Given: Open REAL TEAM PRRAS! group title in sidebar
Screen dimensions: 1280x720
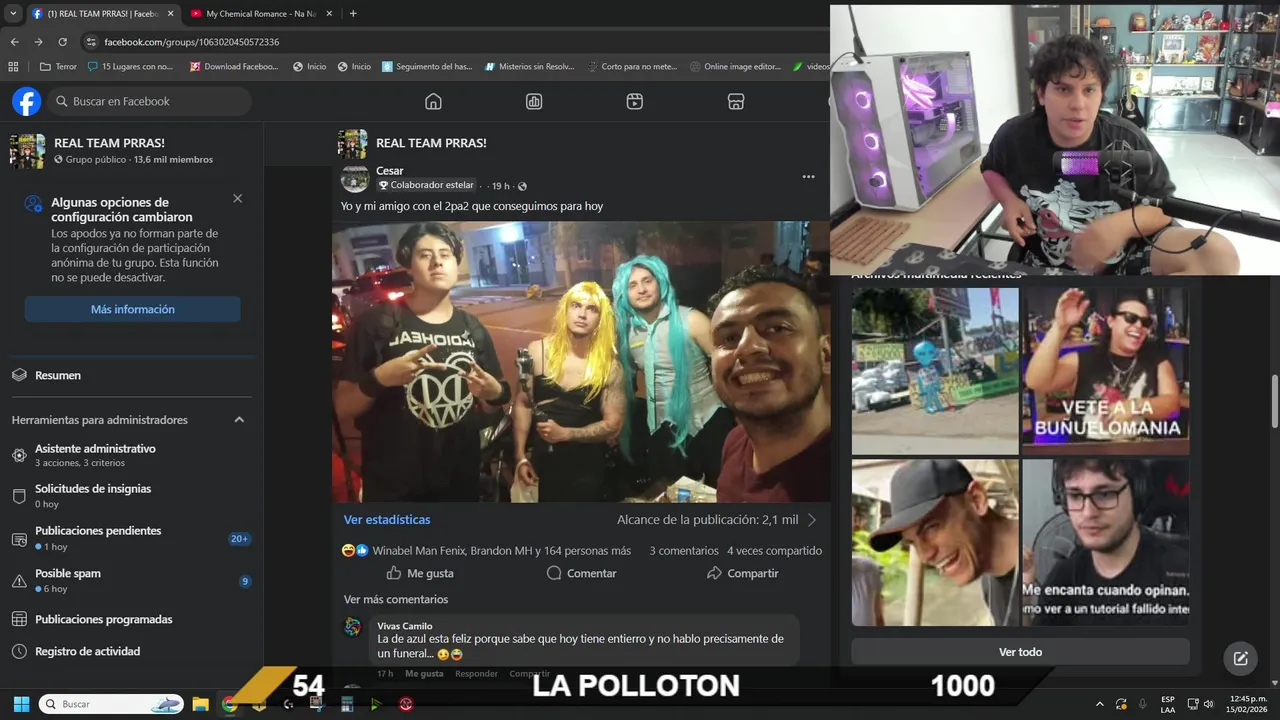Looking at the screenshot, I should tap(109, 143).
